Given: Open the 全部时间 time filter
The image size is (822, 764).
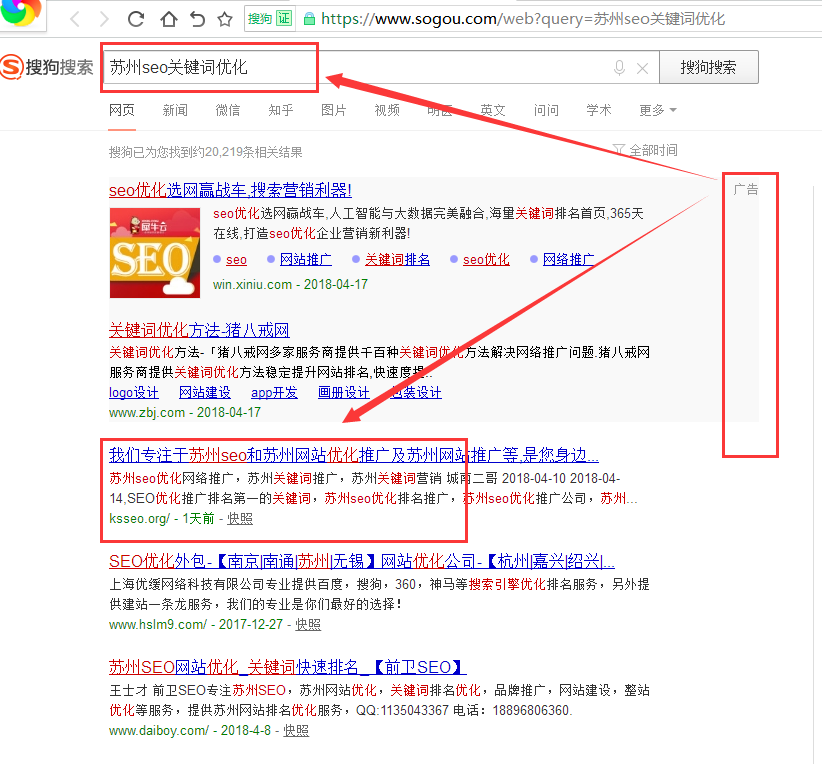Looking at the screenshot, I should 645,150.
